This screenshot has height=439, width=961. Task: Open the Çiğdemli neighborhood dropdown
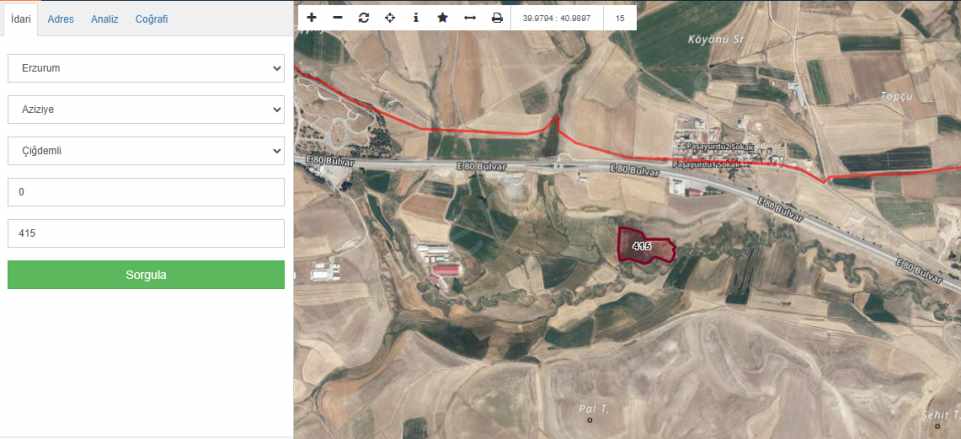coord(146,151)
